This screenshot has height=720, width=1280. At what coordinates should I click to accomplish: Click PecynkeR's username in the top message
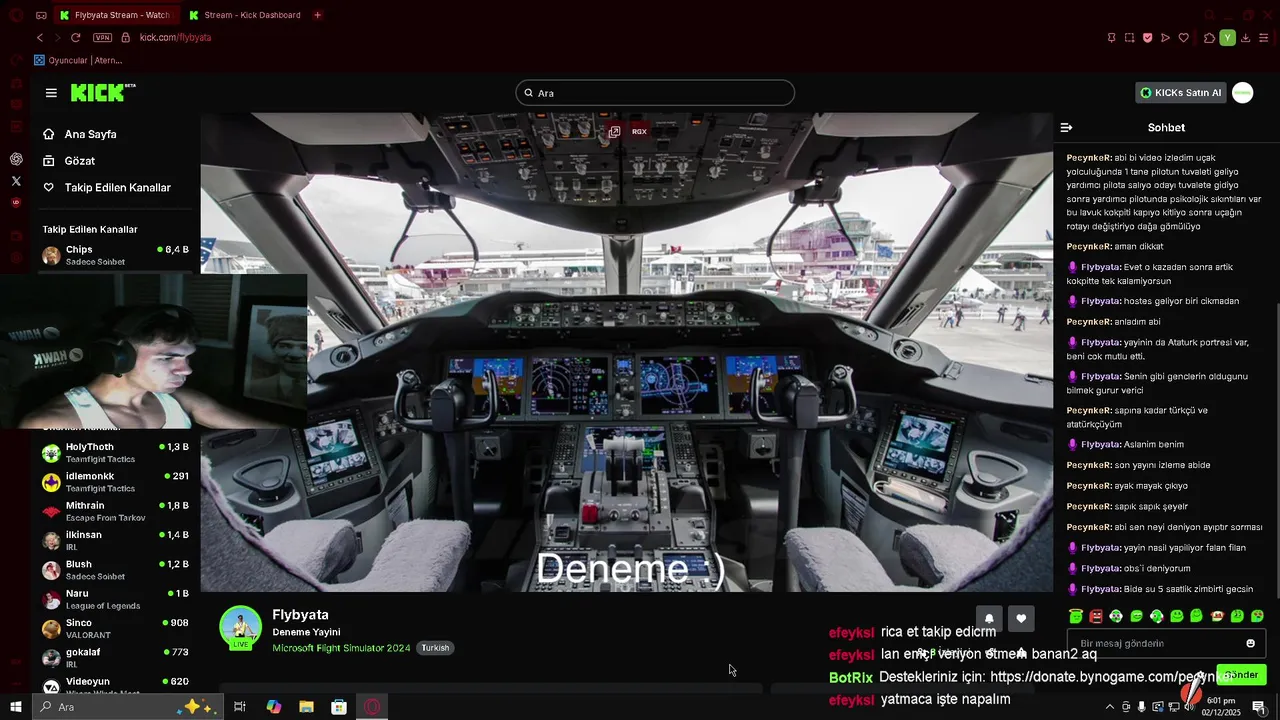pyautogui.click(x=1089, y=158)
